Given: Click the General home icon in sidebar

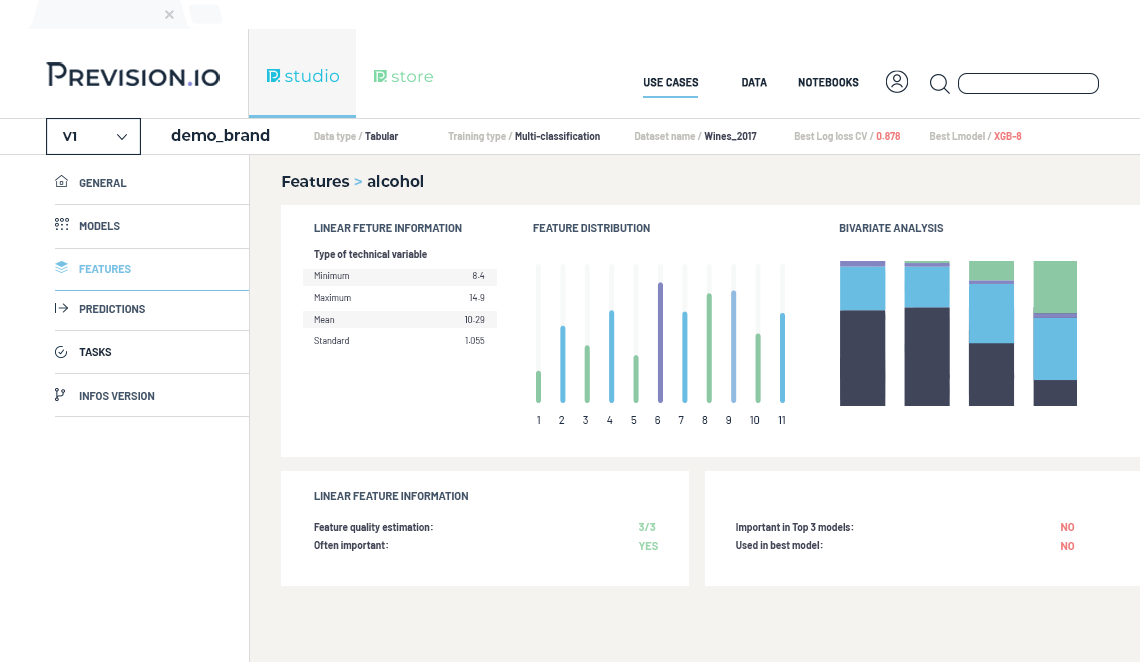Looking at the screenshot, I should [62, 183].
